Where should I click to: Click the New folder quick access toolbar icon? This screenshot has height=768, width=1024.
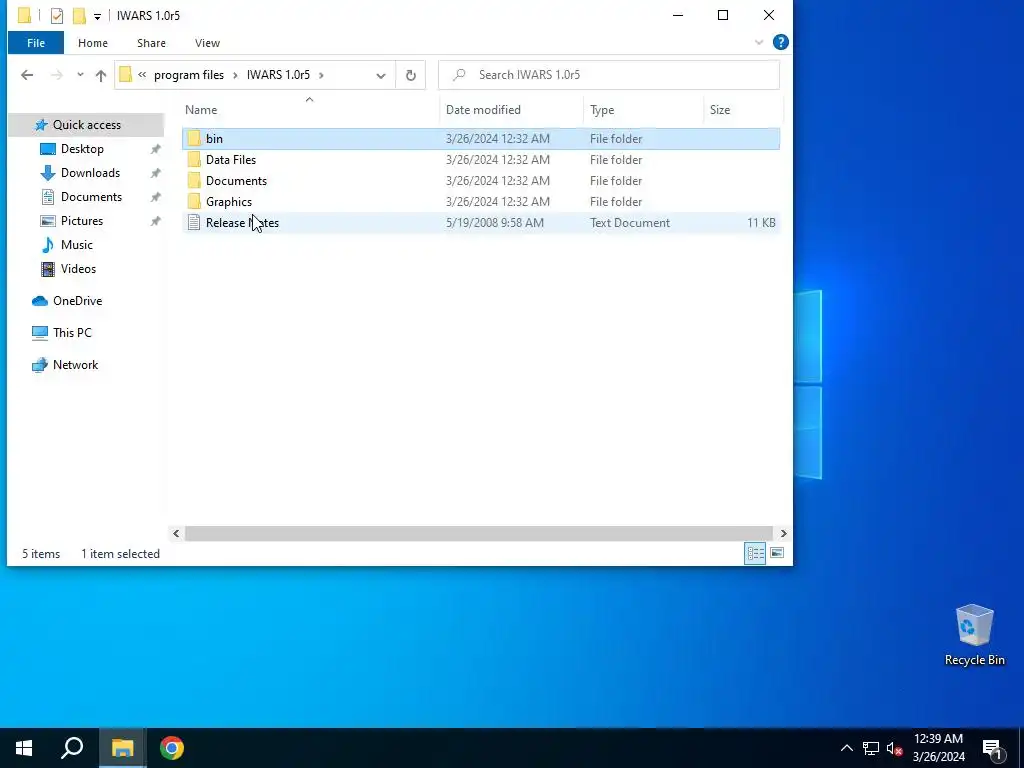(x=79, y=16)
